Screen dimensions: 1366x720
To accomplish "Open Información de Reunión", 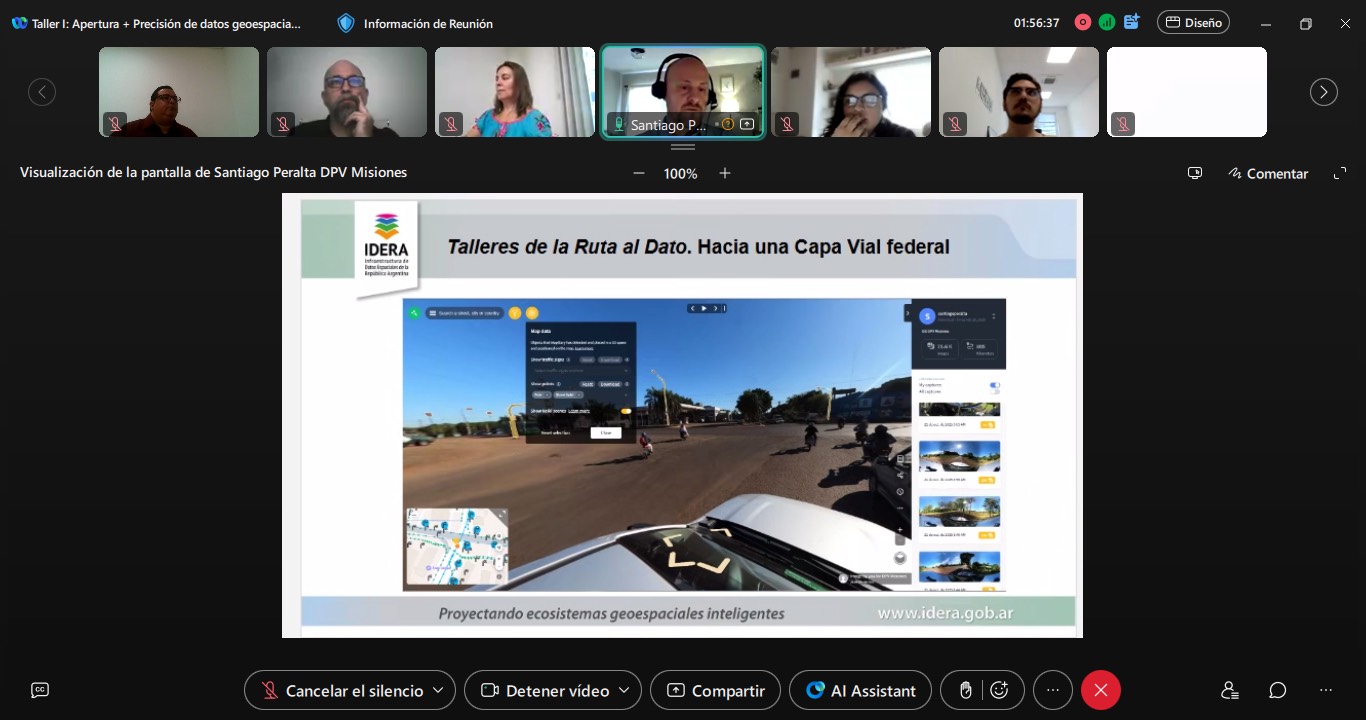I will tap(416, 23).
